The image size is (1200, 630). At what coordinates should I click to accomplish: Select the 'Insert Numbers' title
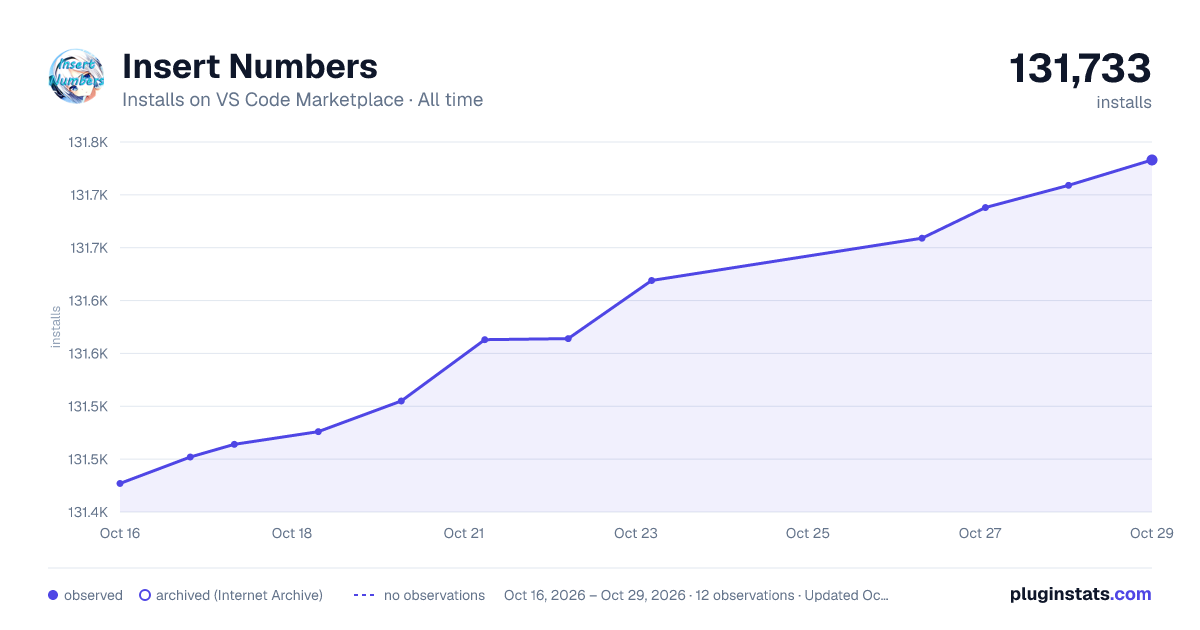click(250, 66)
